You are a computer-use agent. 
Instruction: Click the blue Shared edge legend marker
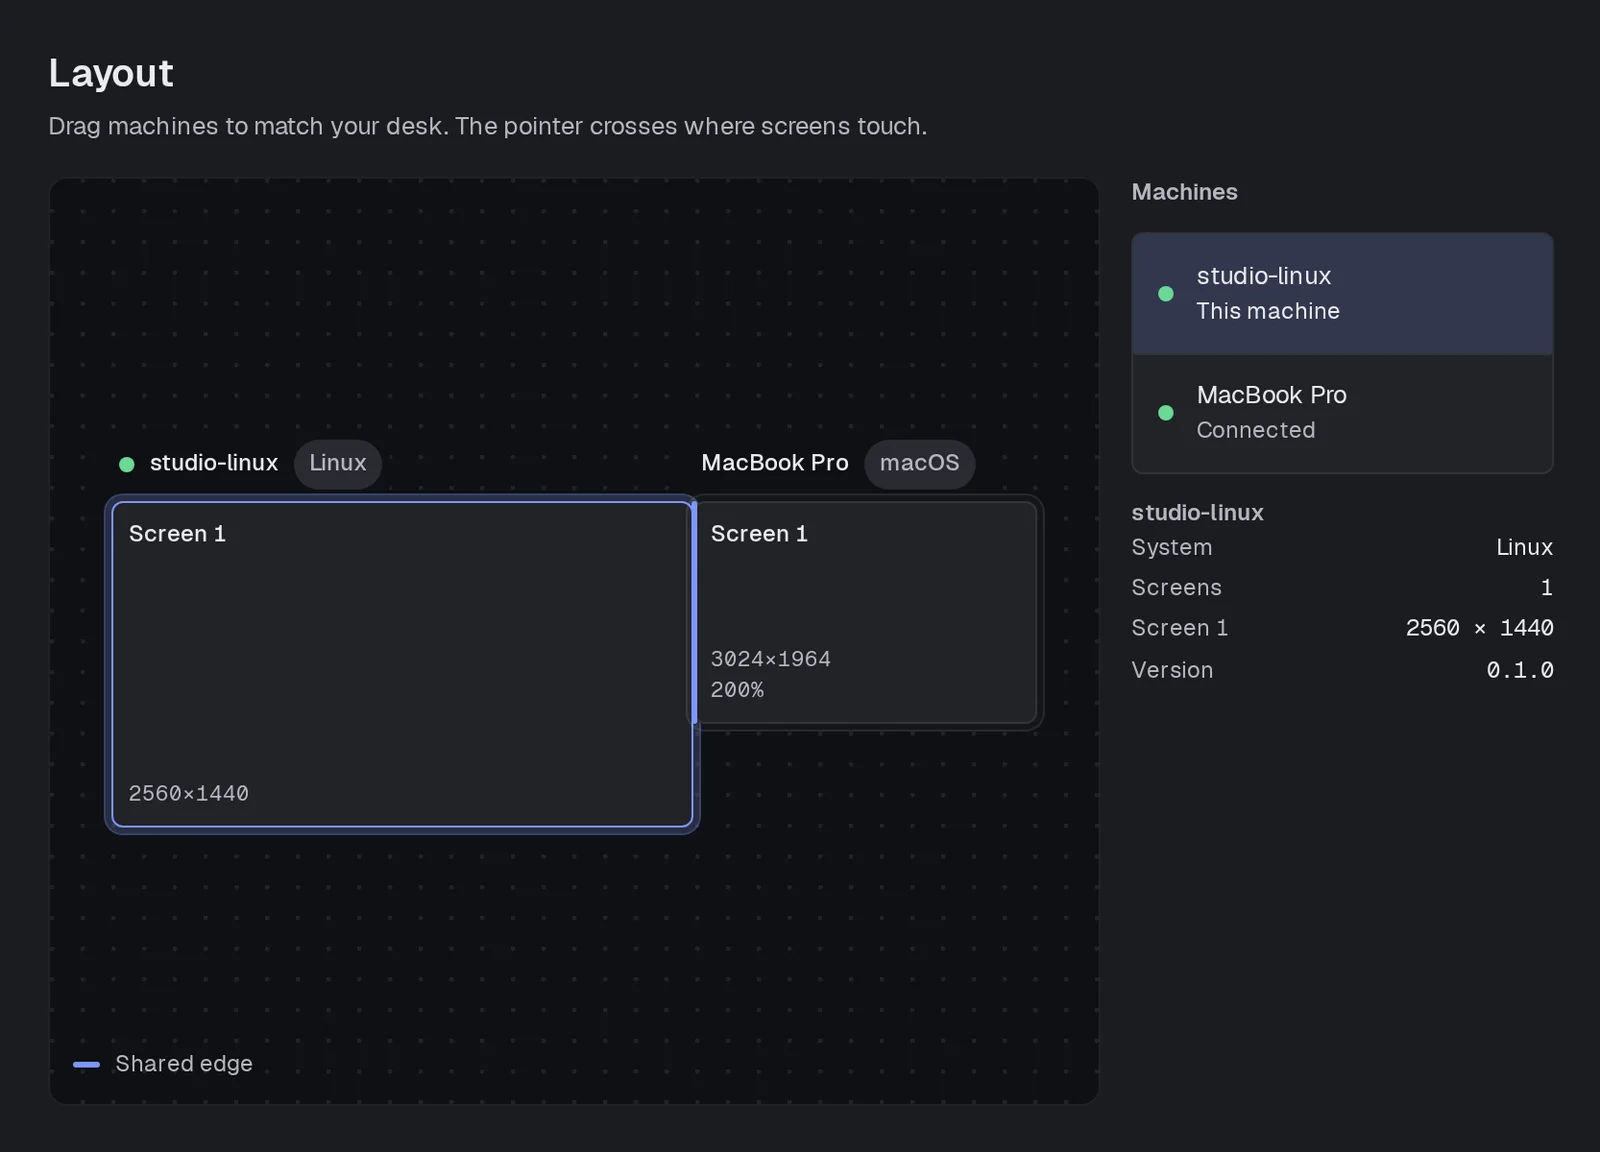[87, 1065]
